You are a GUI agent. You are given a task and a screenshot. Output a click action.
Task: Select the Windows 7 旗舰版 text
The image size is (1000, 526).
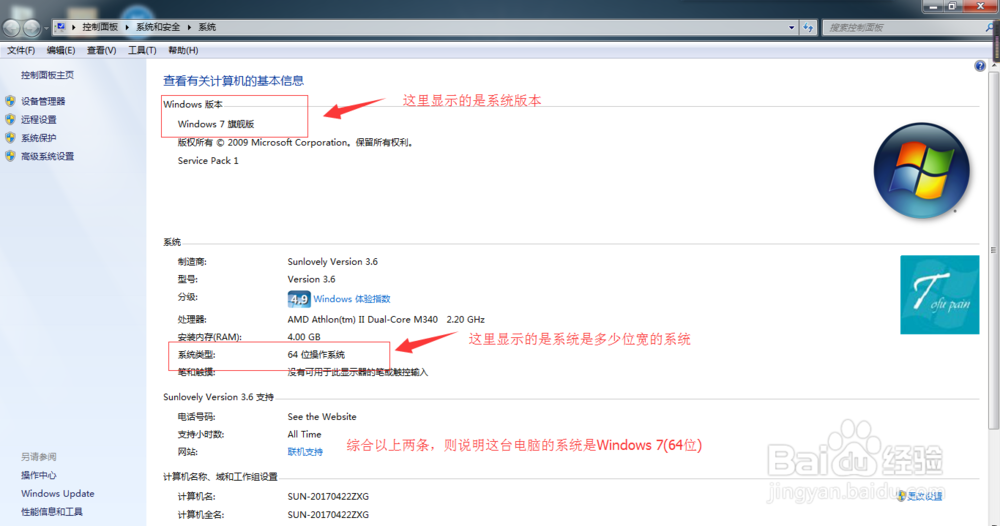(216, 124)
